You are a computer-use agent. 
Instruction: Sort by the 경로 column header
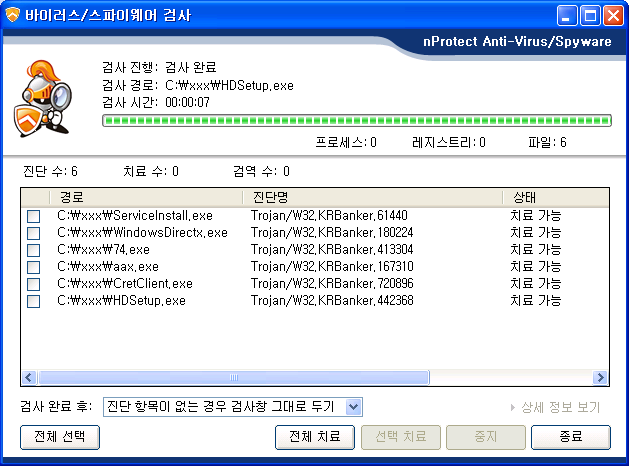click(x=146, y=197)
